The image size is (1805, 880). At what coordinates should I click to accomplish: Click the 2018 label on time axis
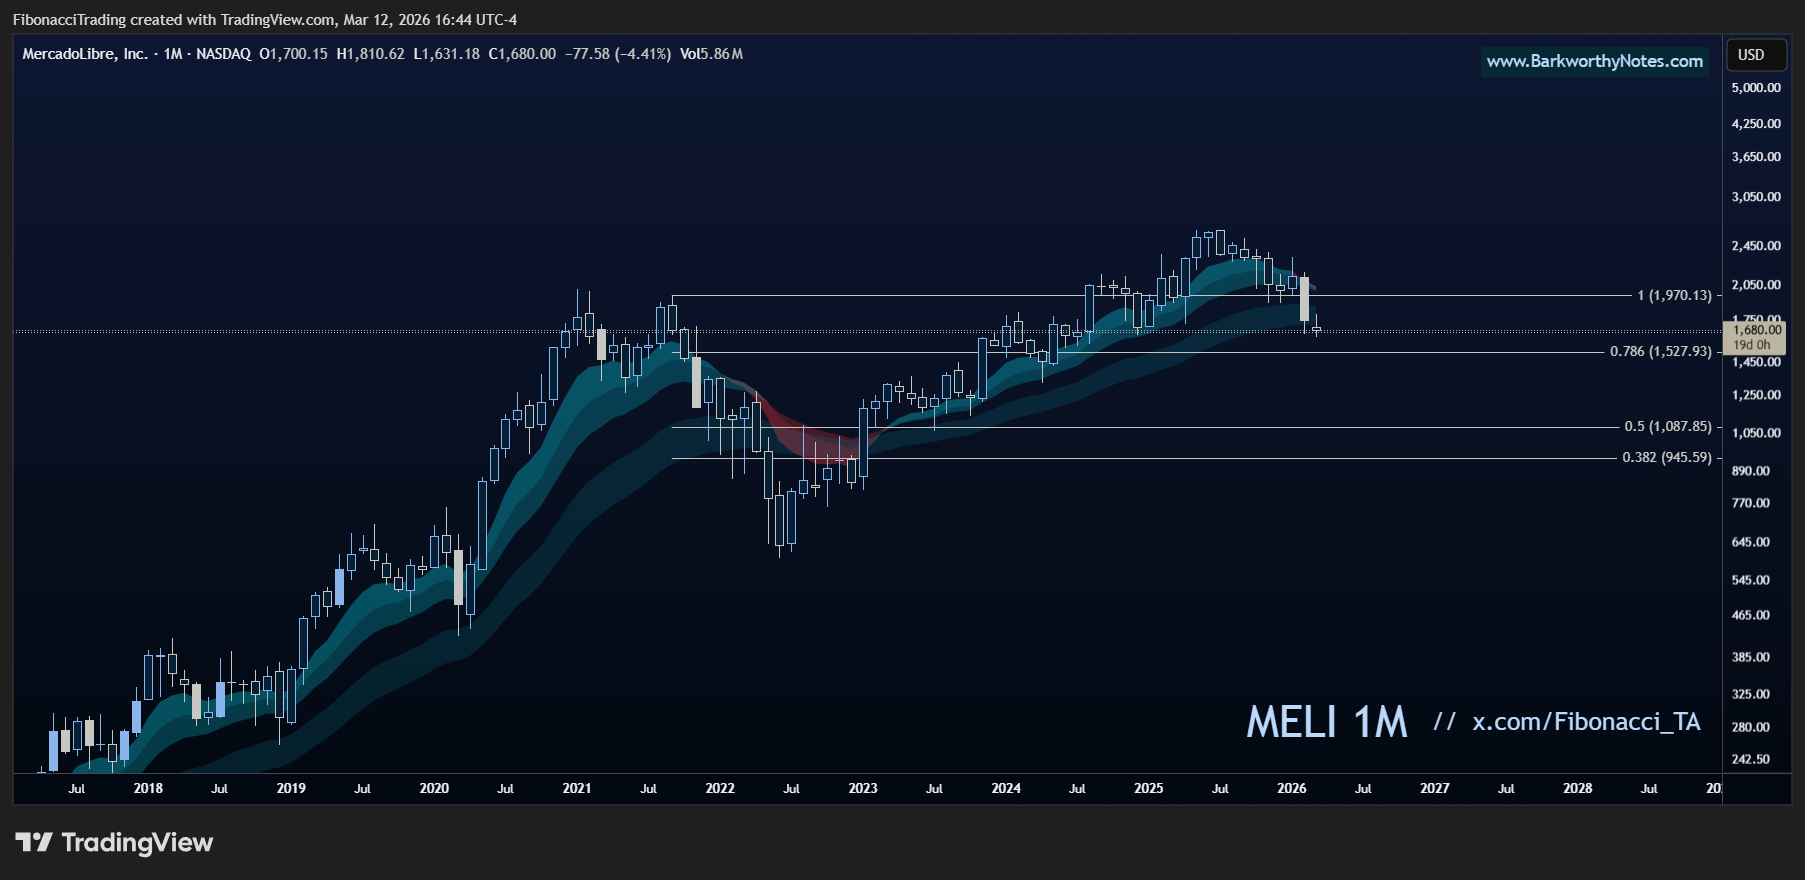coord(148,788)
